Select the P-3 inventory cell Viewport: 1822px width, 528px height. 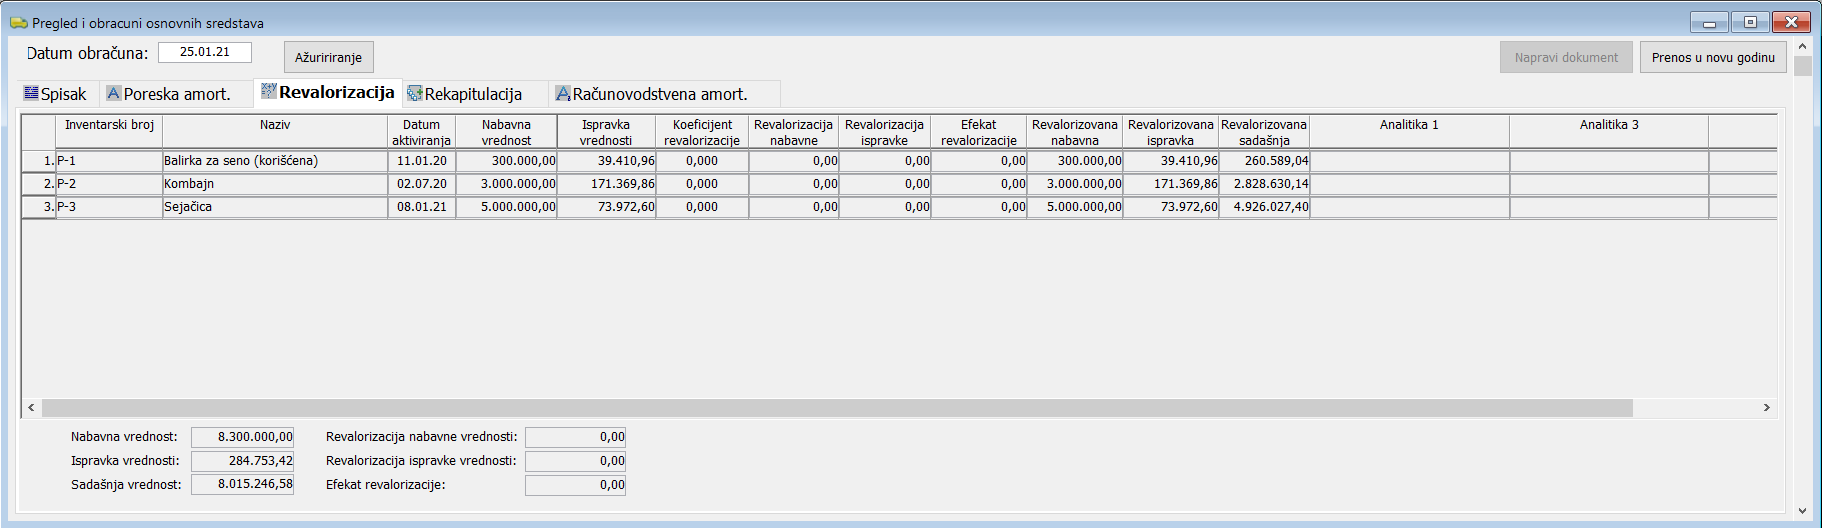109,207
